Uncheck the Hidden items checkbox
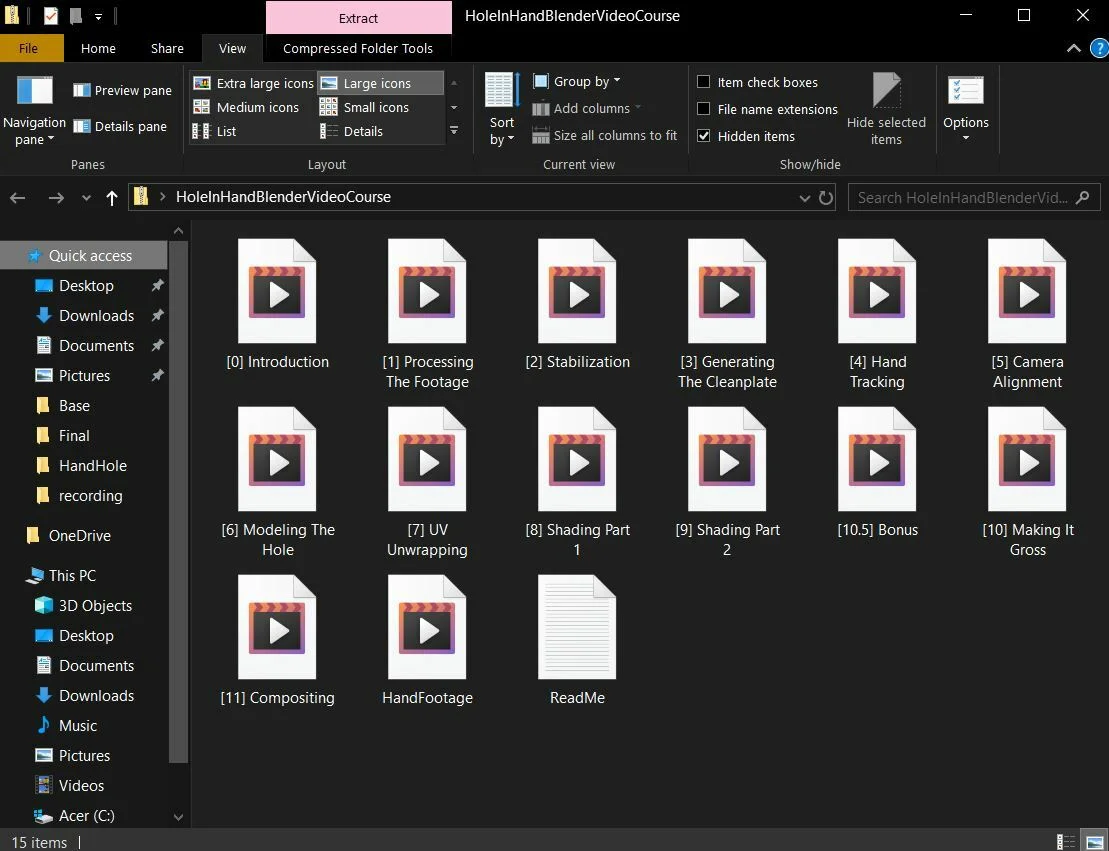 [704, 136]
